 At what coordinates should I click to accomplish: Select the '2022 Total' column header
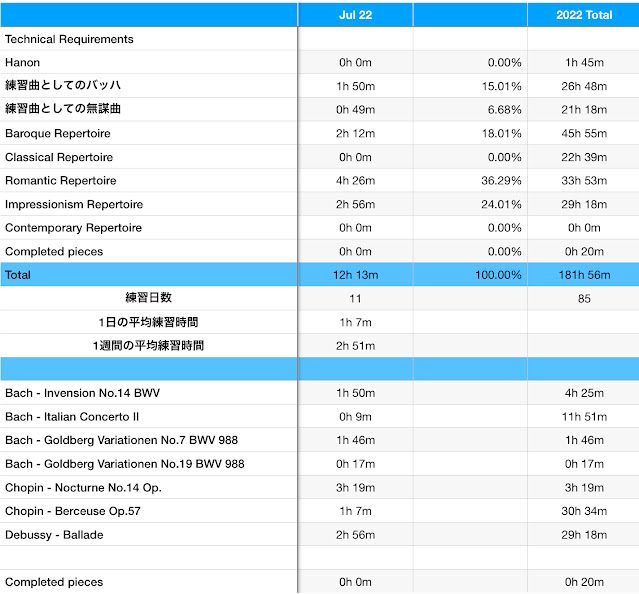pyautogui.click(x=584, y=15)
